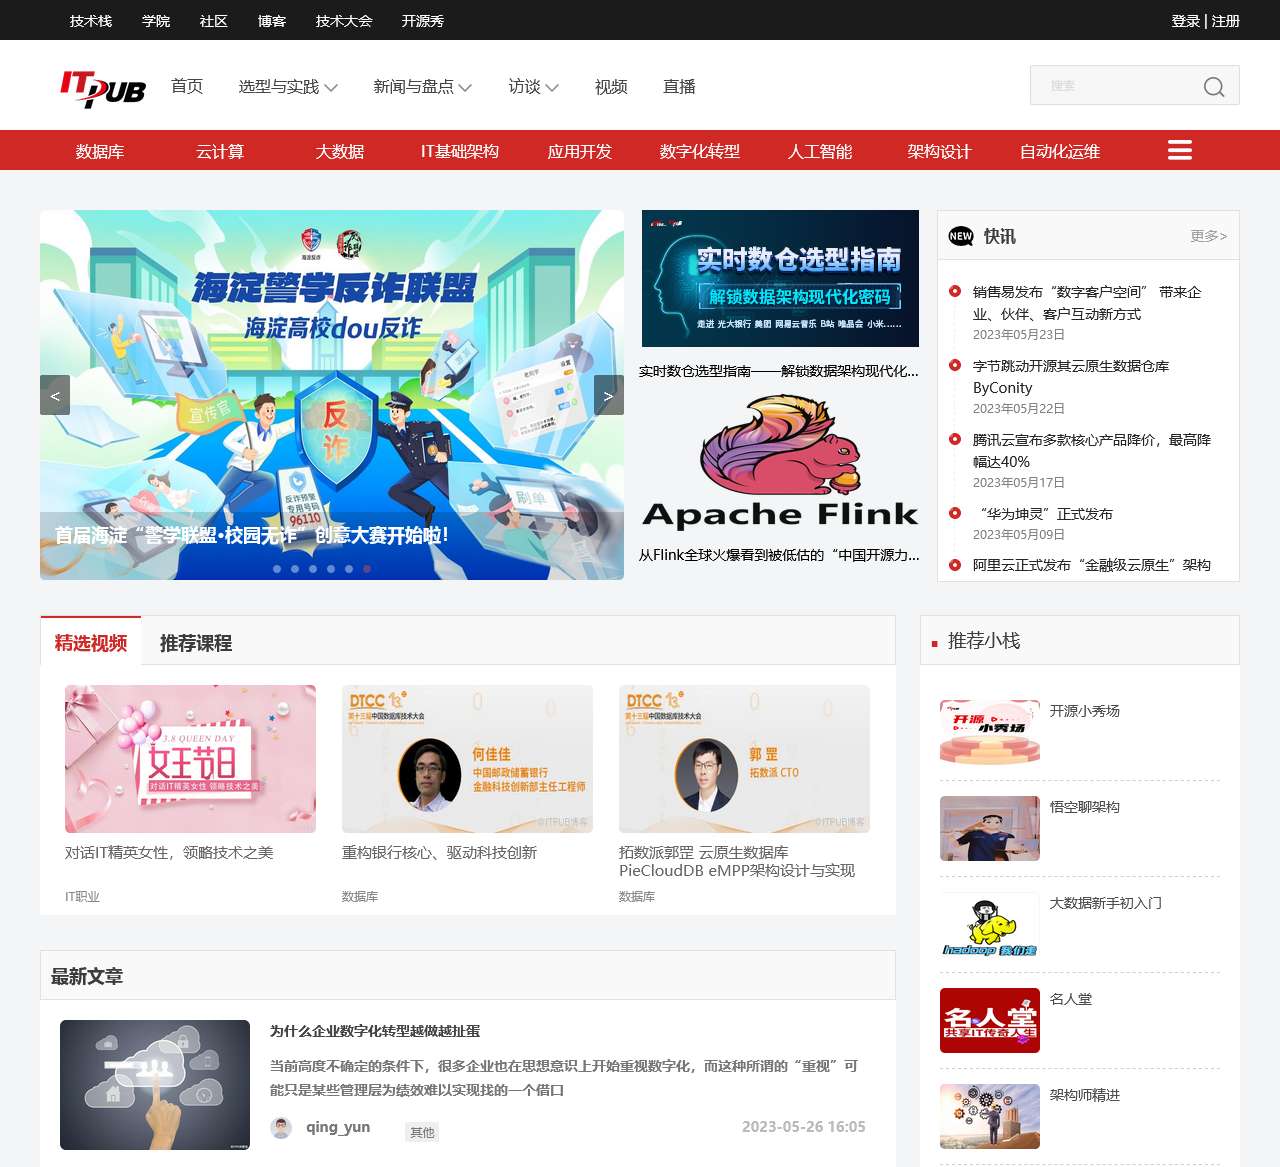
Task: Advance to the next carousel slide
Action: (x=609, y=395)
